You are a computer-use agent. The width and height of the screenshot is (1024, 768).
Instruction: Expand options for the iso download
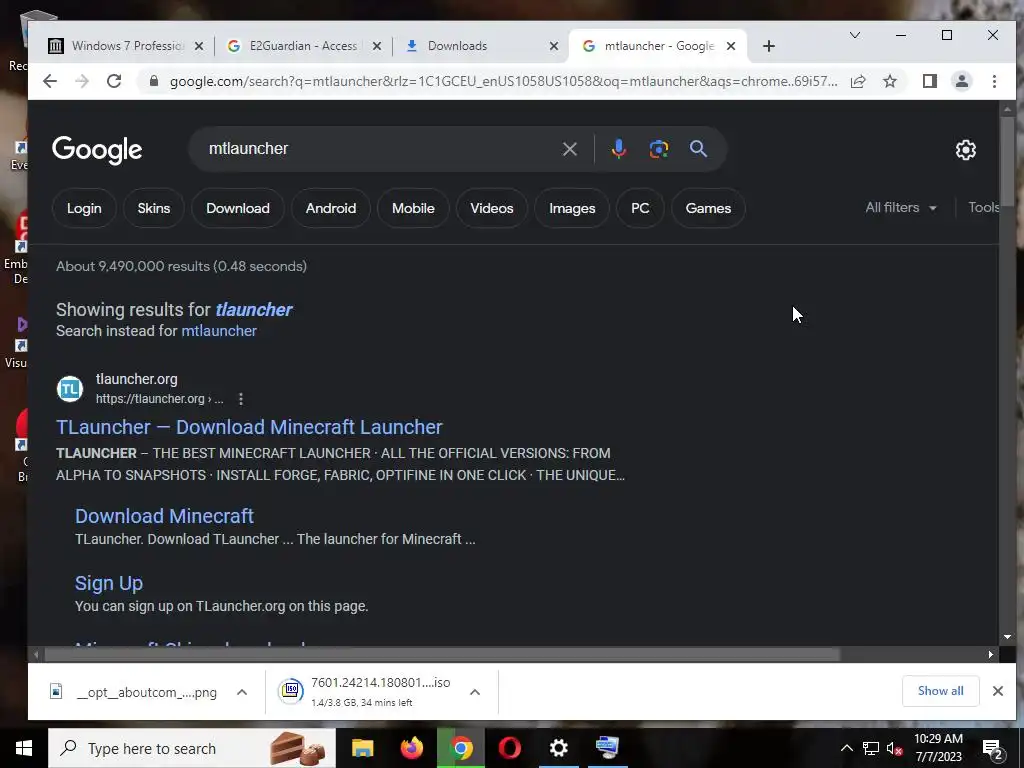[x=475, y=692]
